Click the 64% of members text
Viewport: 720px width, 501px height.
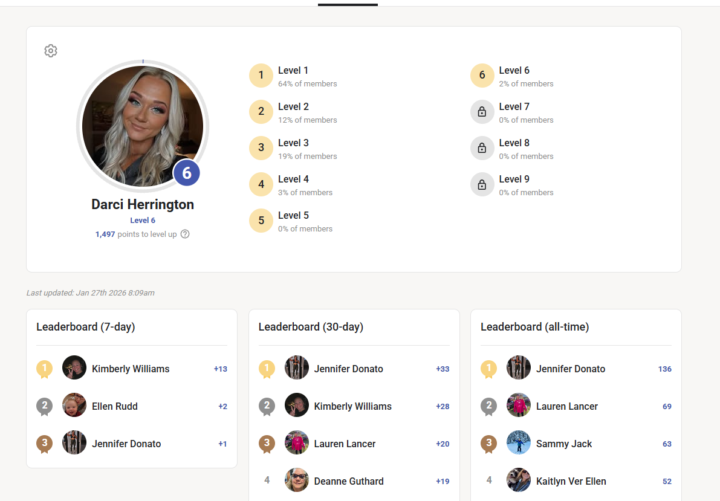[x=308, y=84]
